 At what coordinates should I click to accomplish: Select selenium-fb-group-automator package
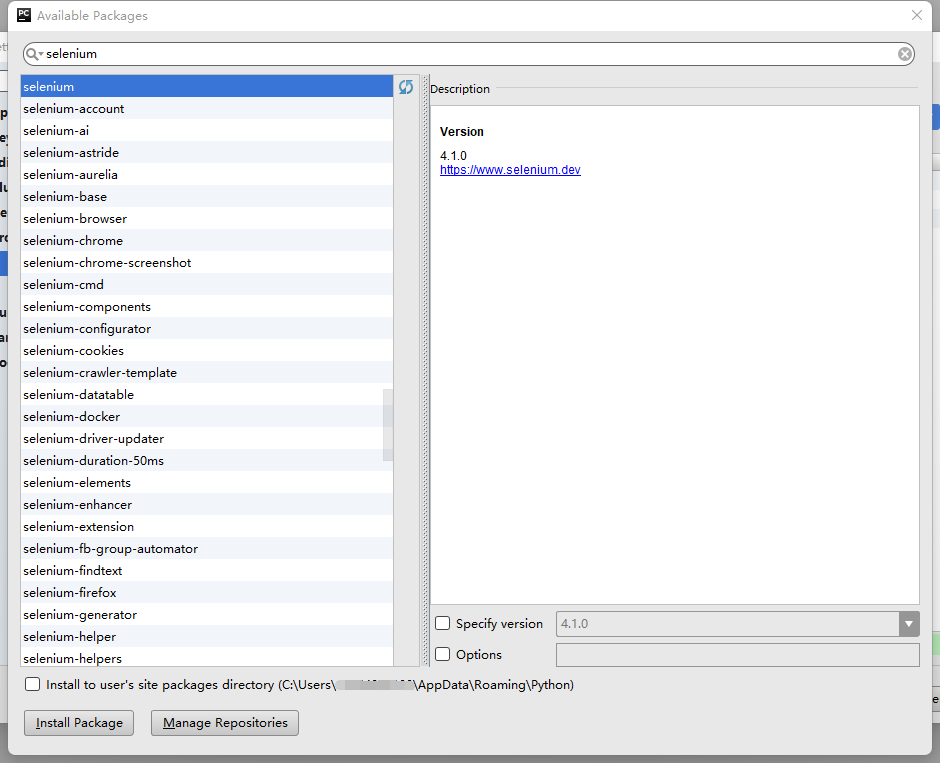pyautogui.click(x=207, y=548)
